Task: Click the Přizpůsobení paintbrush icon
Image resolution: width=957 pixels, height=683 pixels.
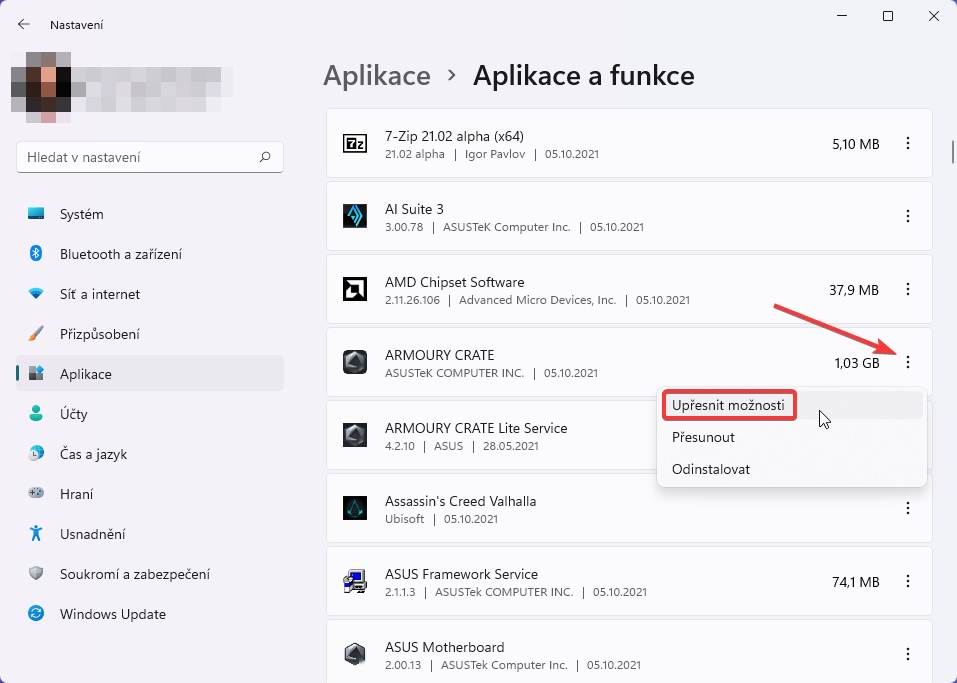Action: tap(36, 333)
